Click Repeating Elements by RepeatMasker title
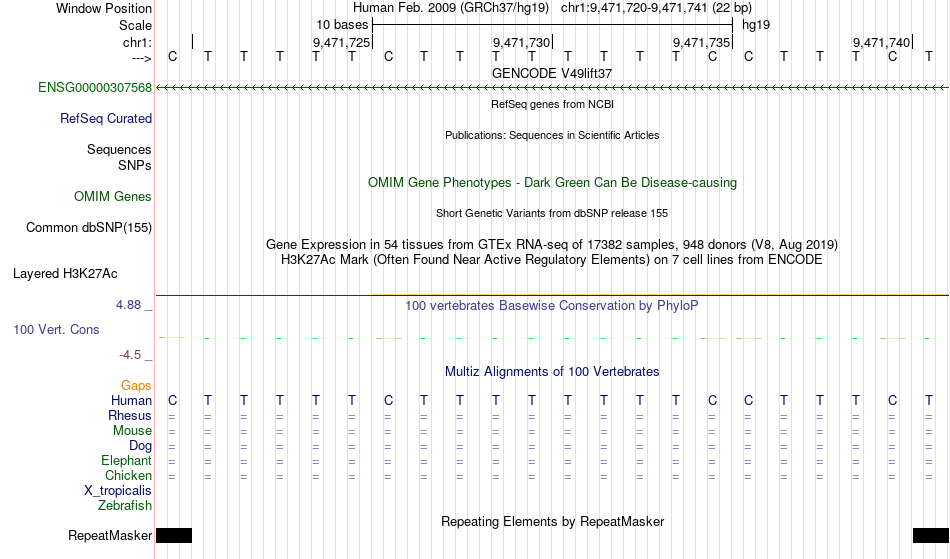This screenshot has height=559, width=950. coord(552,522)
